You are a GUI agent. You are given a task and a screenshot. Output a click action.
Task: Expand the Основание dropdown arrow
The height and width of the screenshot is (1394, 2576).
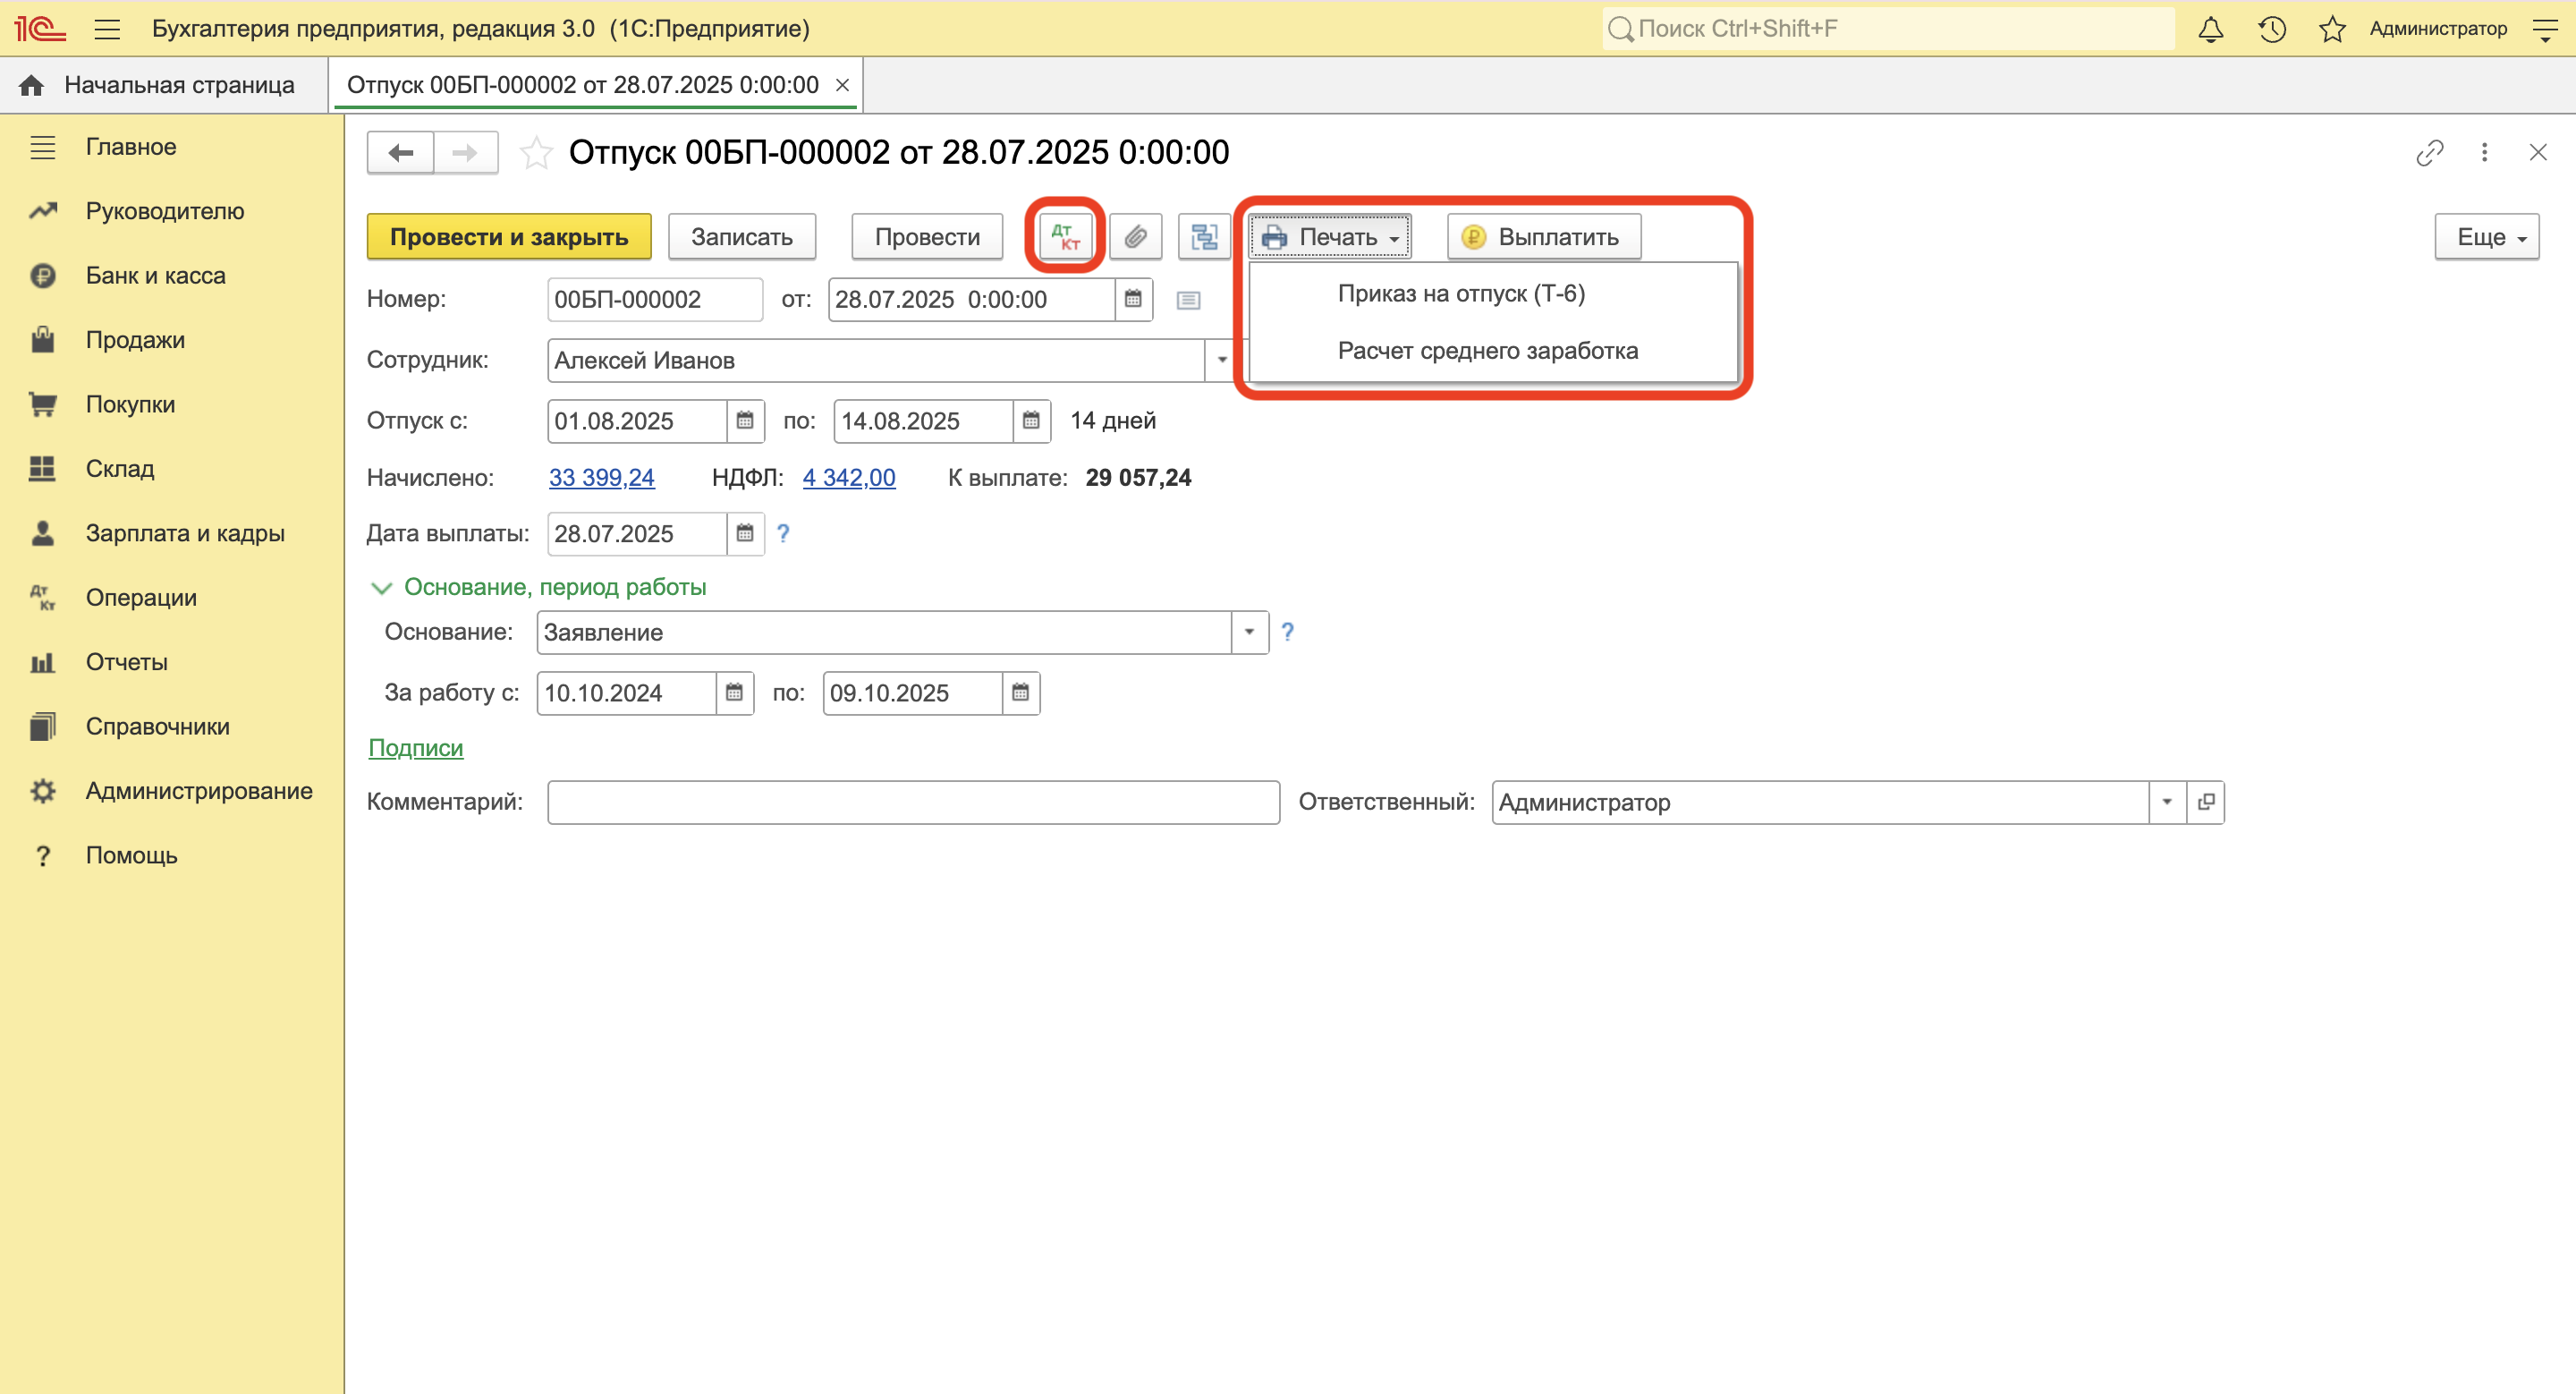click(1249, 632)
